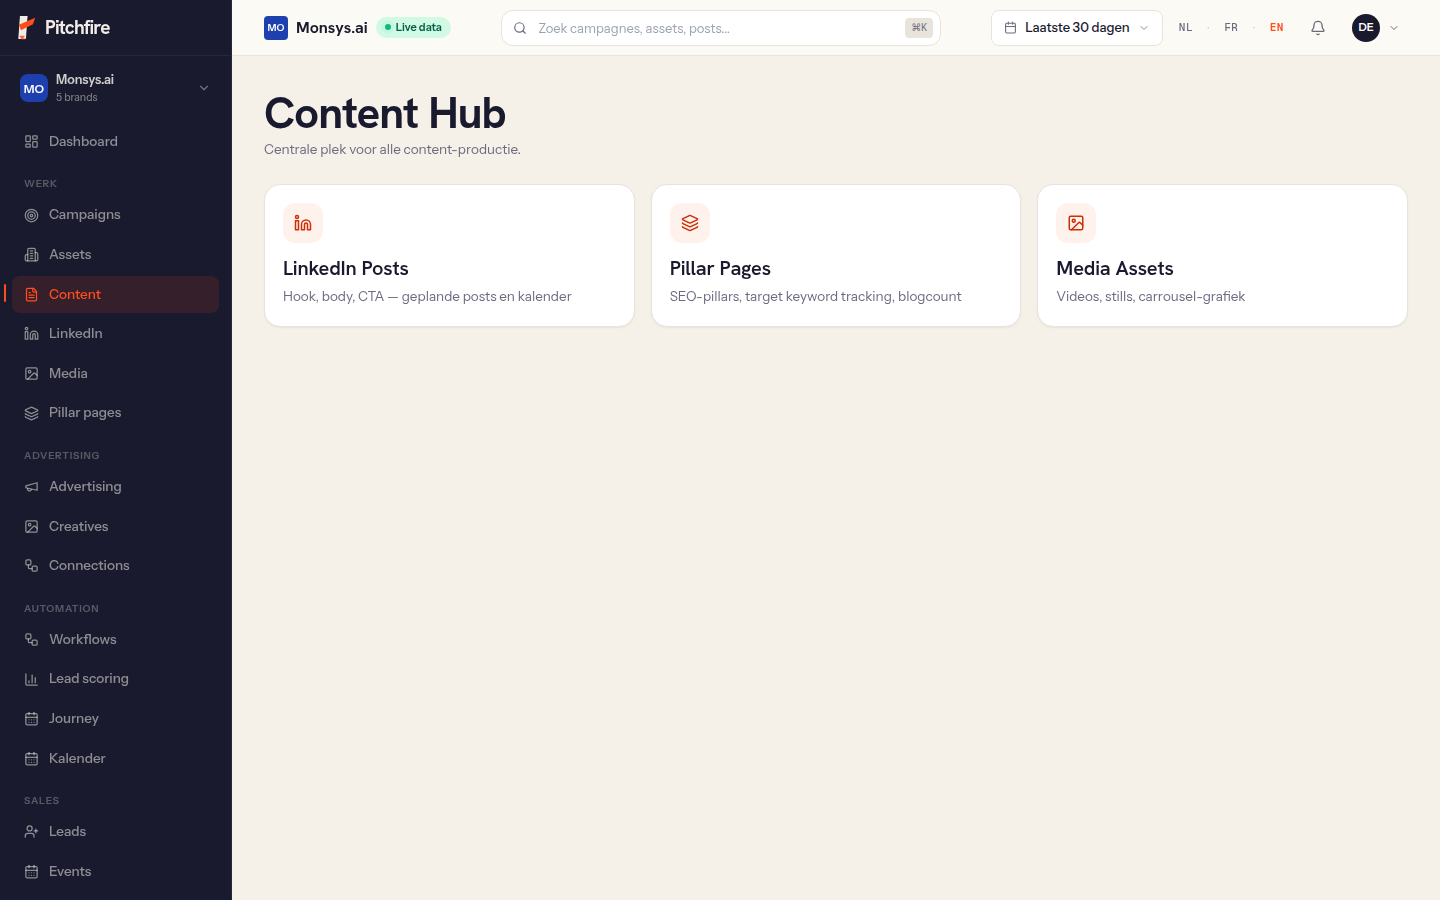Click the Leads person-plus icon
This screenshot has width=1440, height=900.
coord(32,832)
